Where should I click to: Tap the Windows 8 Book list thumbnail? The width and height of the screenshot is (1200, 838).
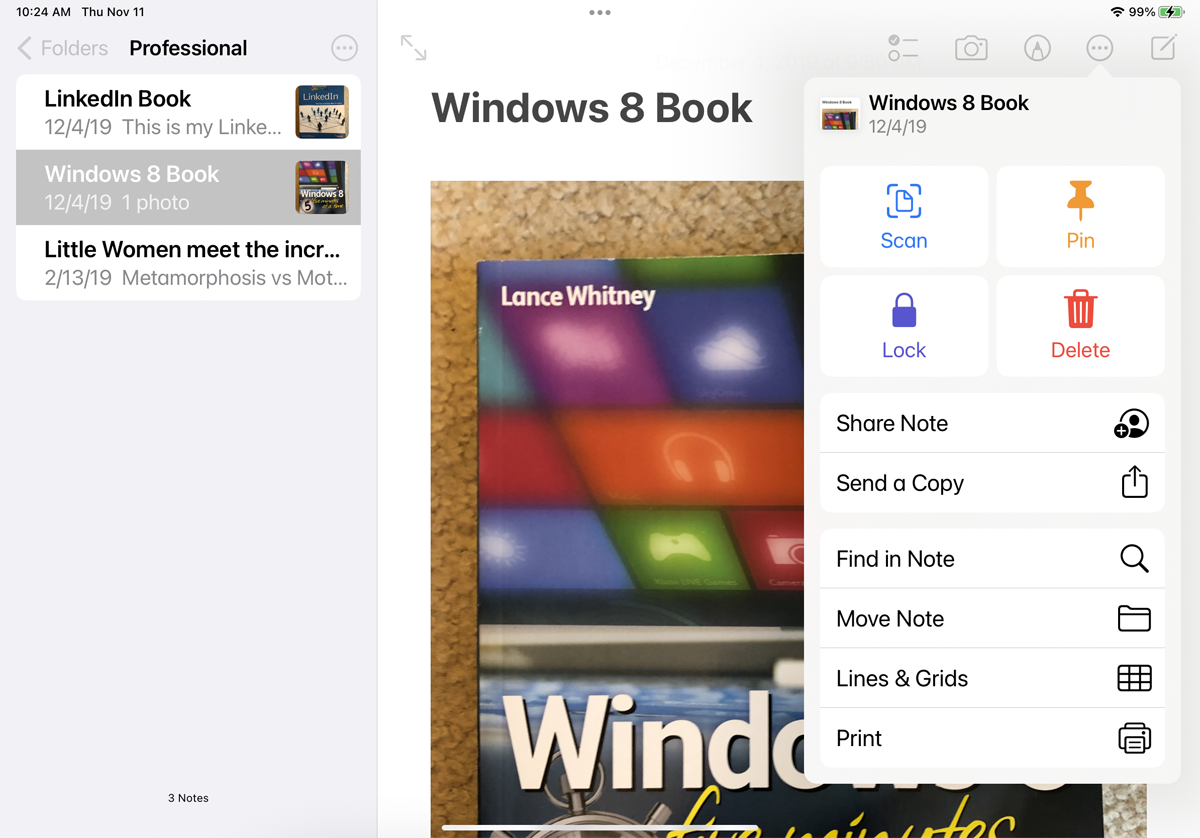(x=322, y=187)
